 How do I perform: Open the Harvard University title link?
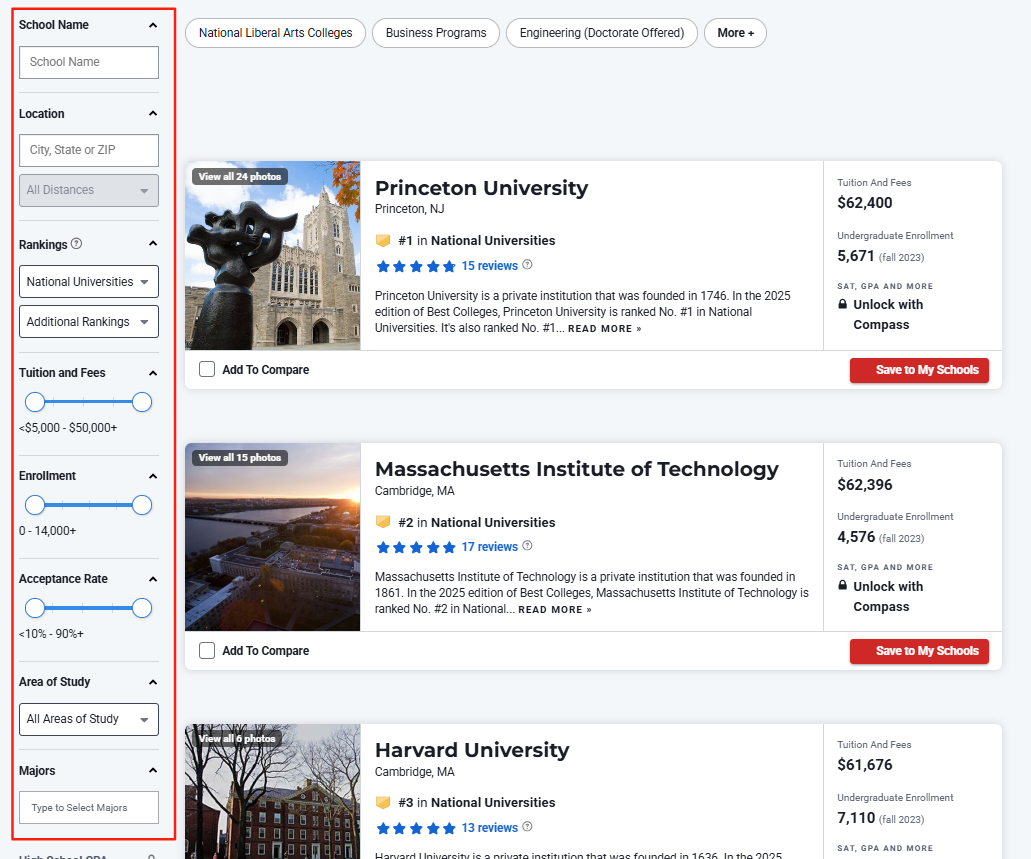click(x=472, y=750)
